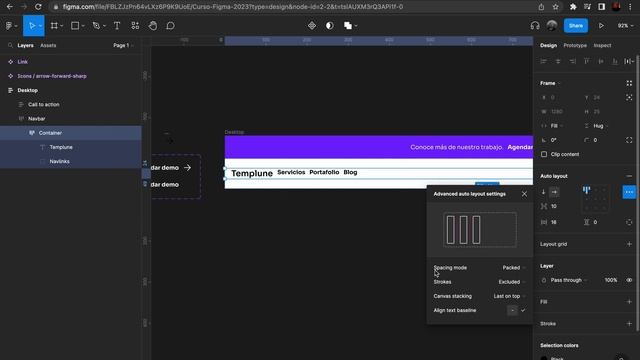Screen dimensions: 640x360
Task: Select the Text tool
Action: [117, 26]
